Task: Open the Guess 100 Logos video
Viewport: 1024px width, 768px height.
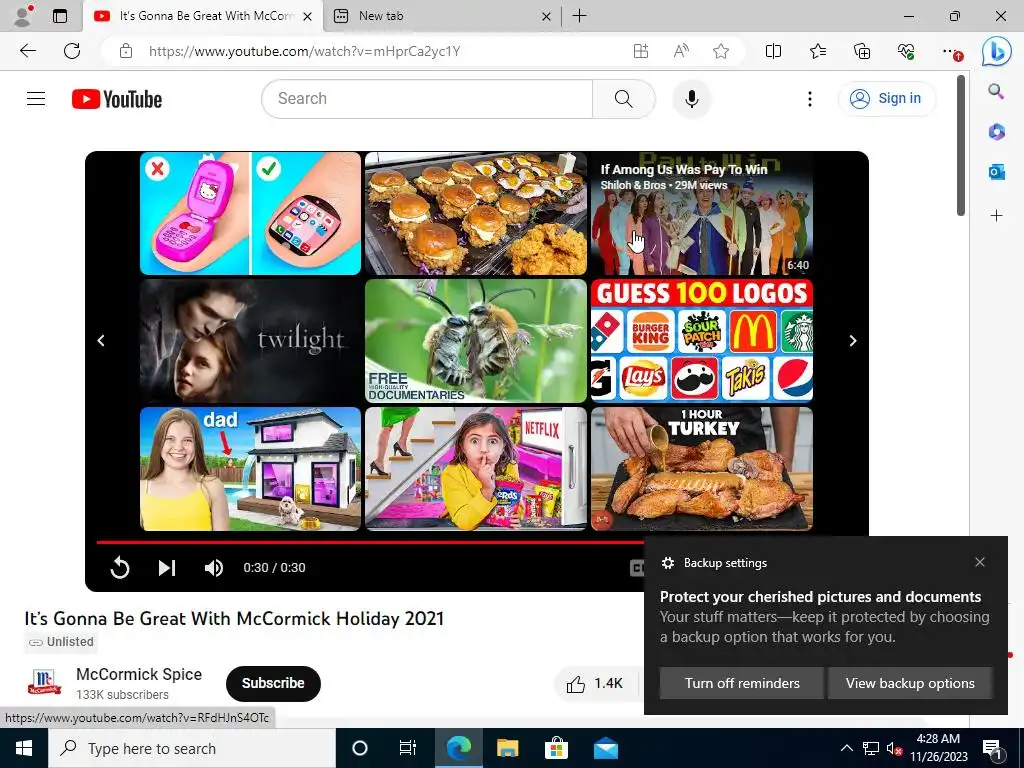Action: click(x=702, y=340)
